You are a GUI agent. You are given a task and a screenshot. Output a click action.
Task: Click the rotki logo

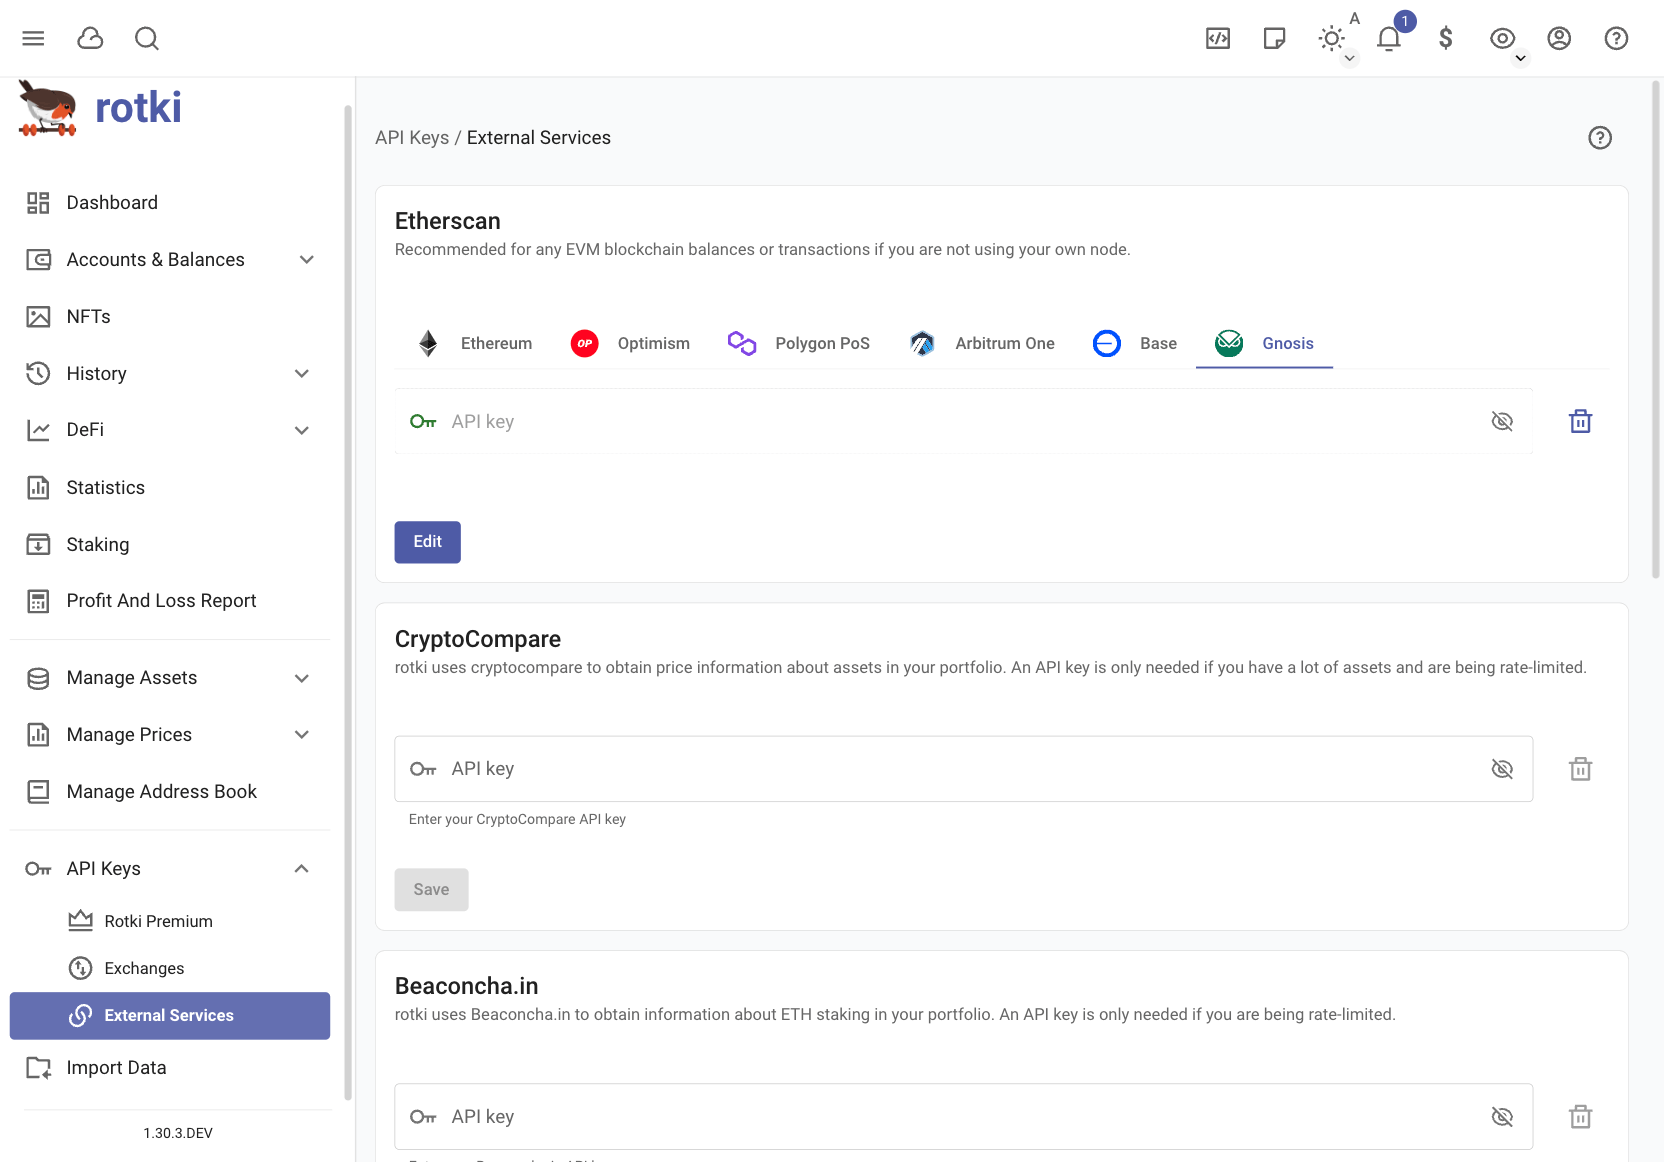100,108
